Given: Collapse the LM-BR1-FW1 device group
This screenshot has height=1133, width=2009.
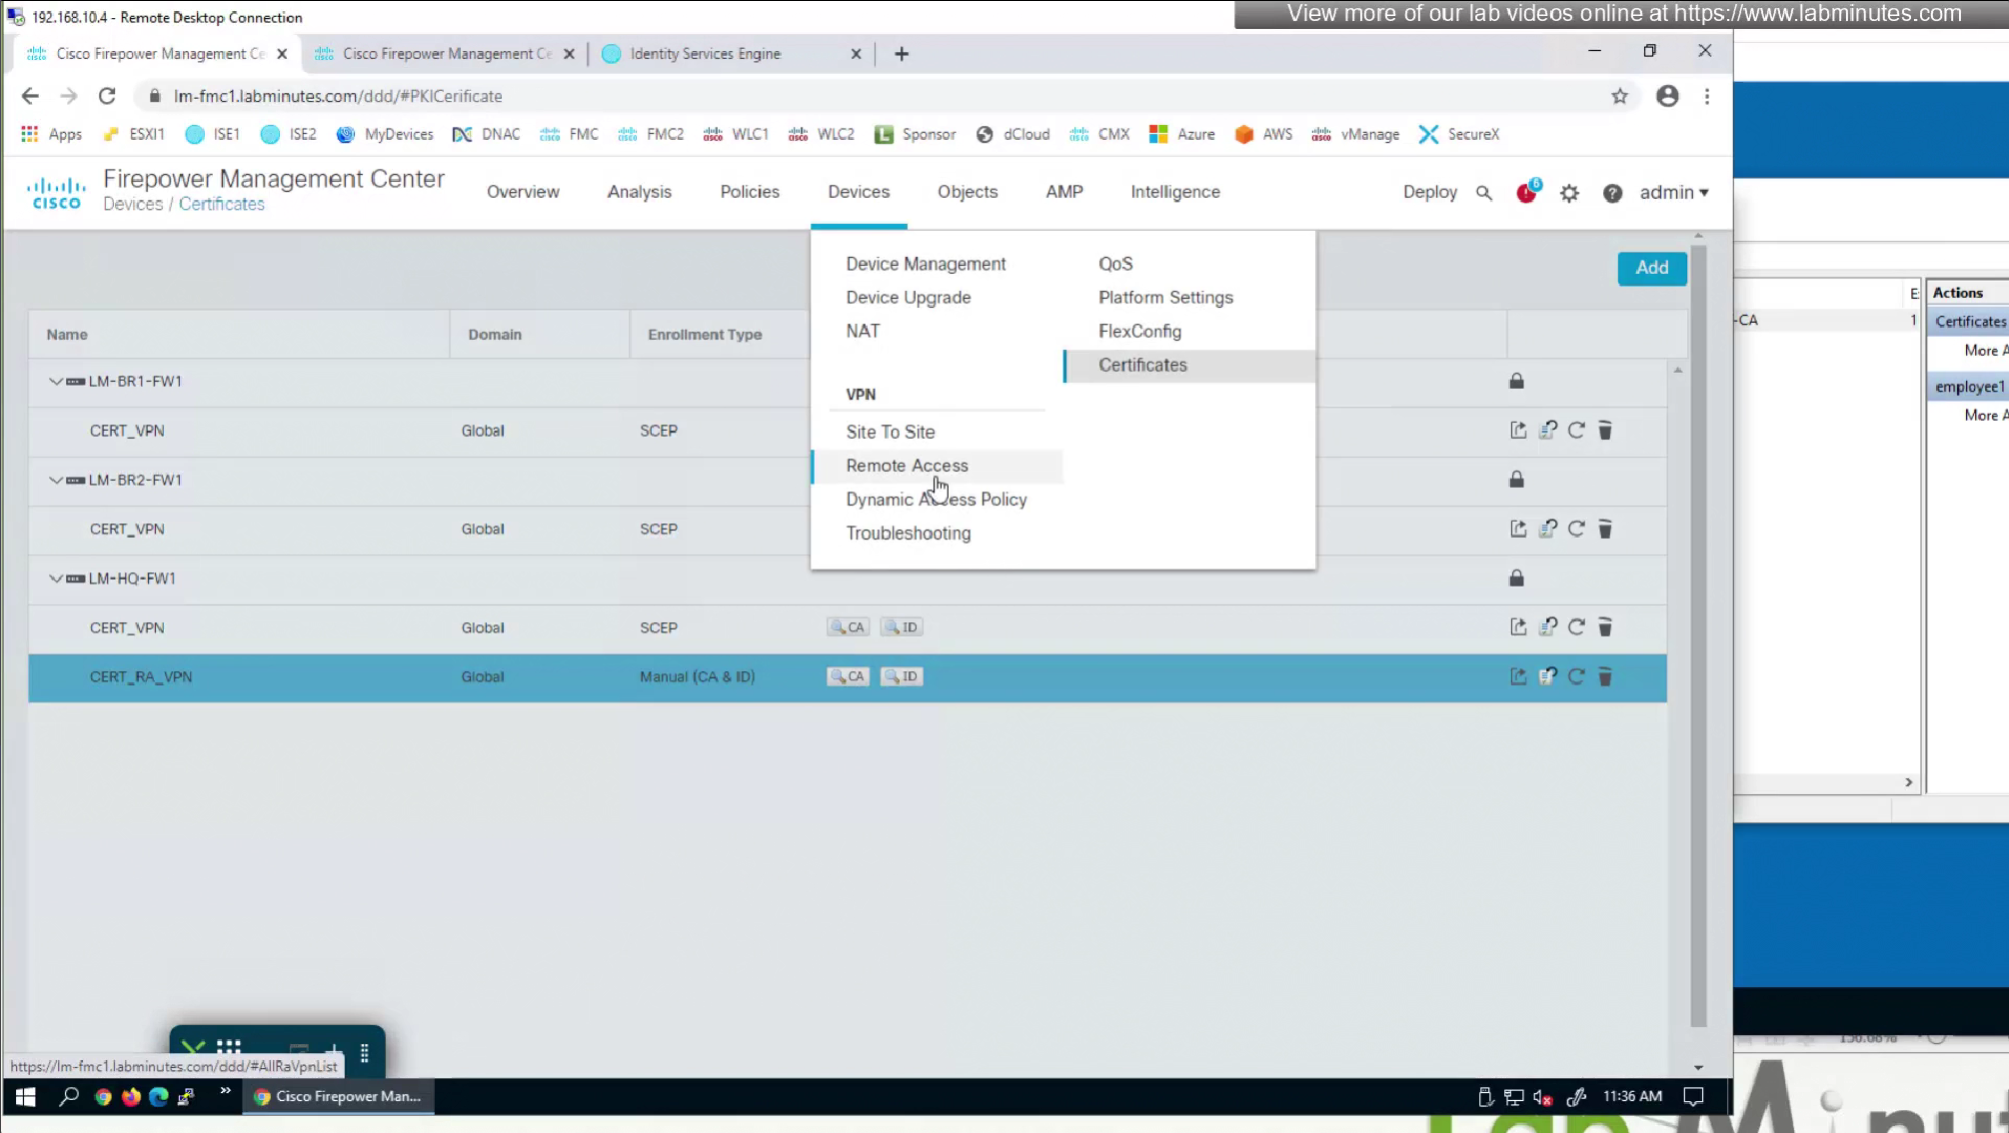Looking at the screenshot, I should (56, 381).
